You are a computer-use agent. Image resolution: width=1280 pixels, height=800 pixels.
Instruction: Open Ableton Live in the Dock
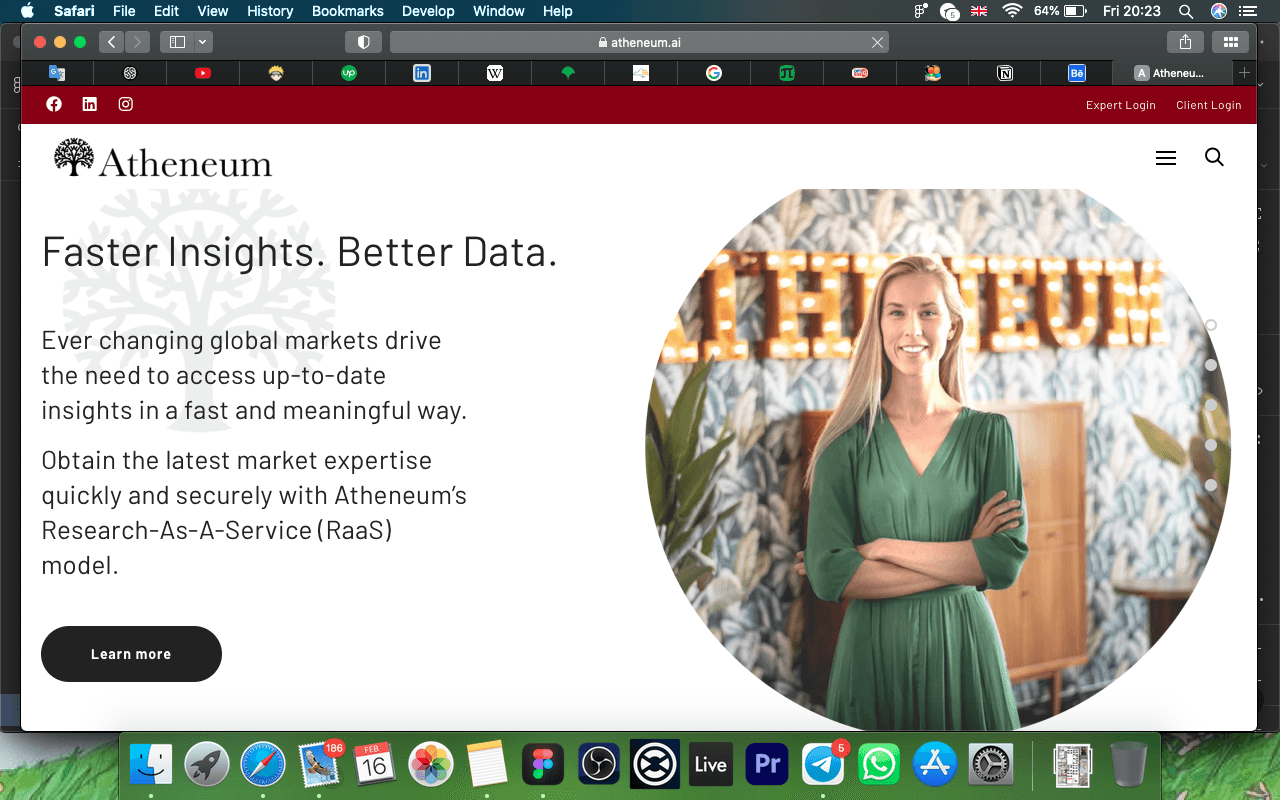pos(710,766)
